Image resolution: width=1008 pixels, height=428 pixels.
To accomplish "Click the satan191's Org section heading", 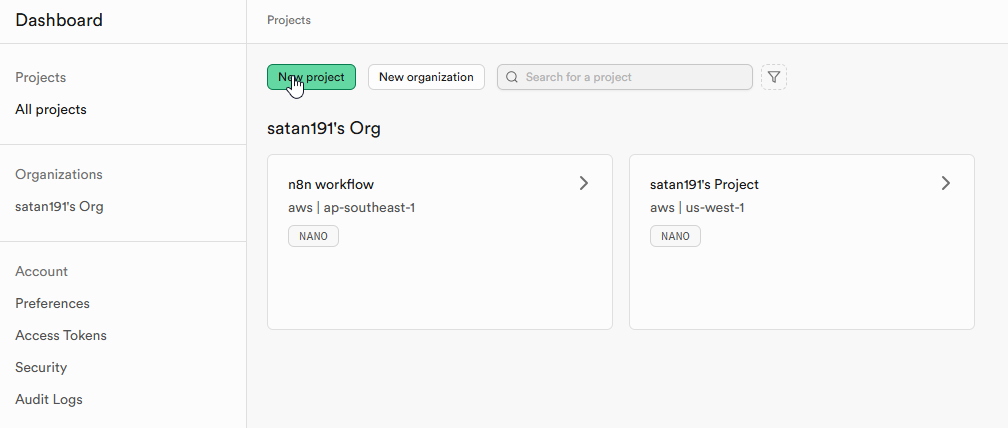I will click(324, 129).
